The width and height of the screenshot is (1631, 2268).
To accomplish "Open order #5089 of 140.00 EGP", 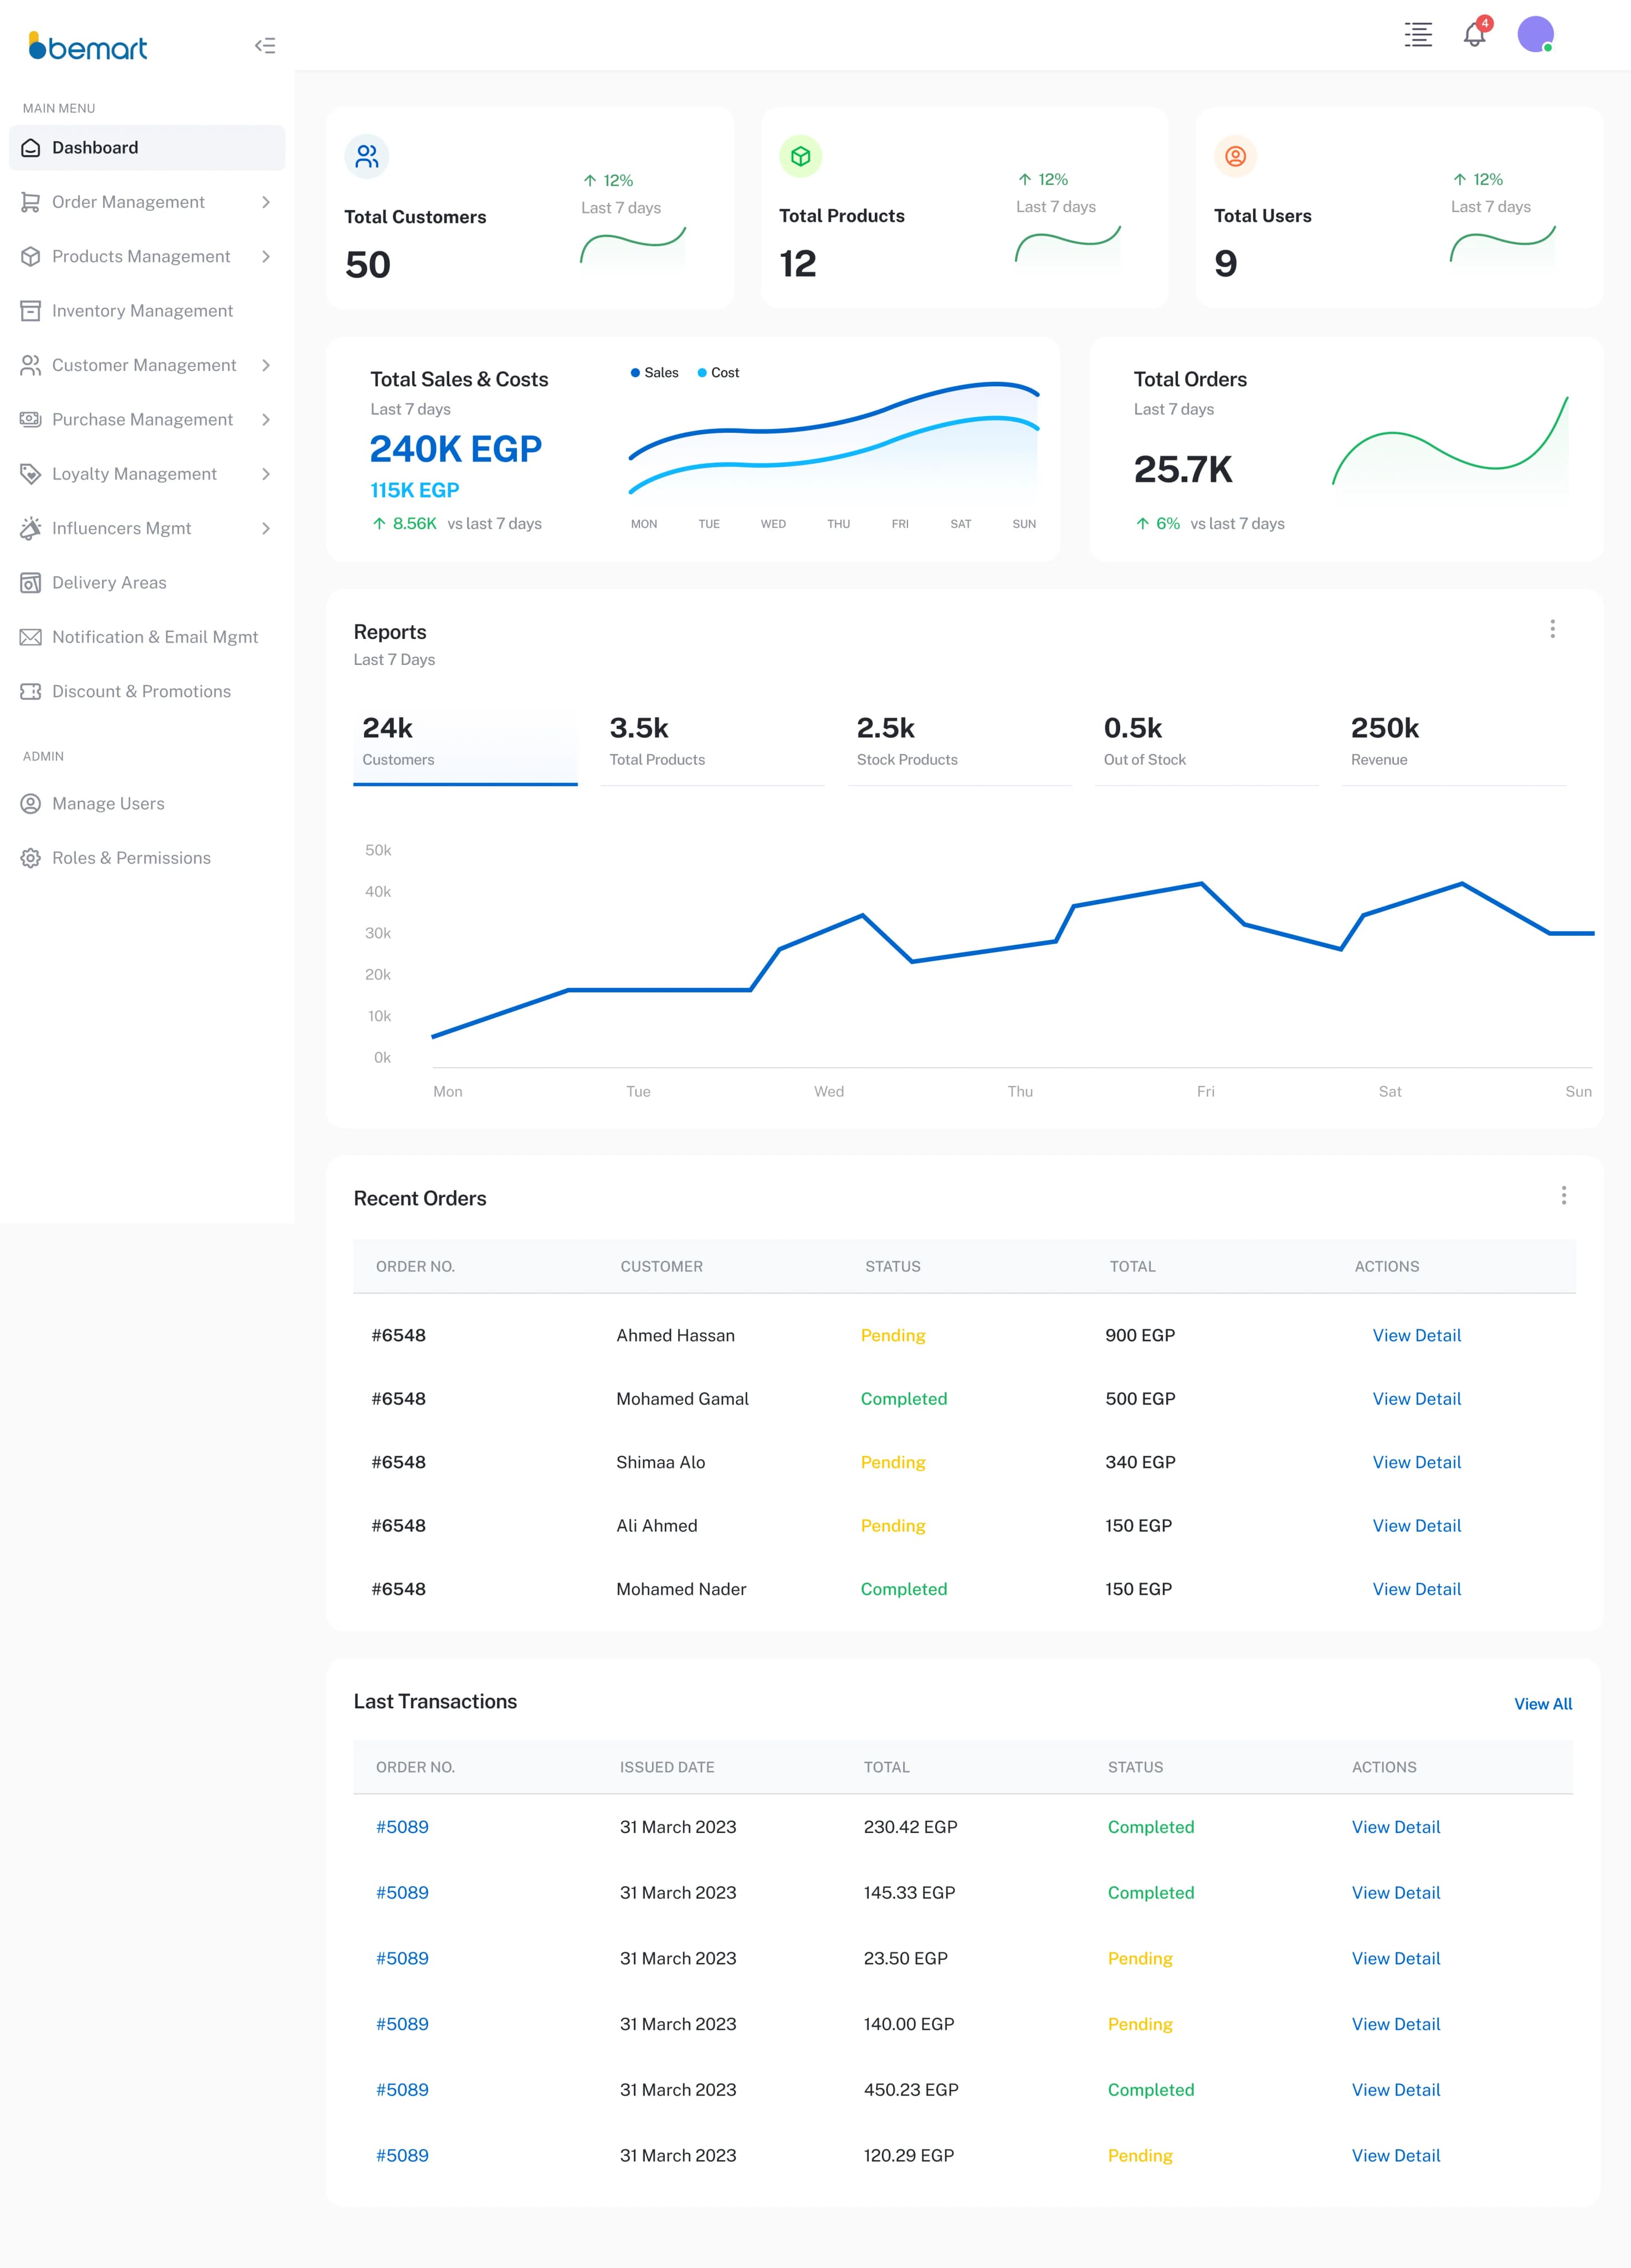I will (x=402, y=2024).
